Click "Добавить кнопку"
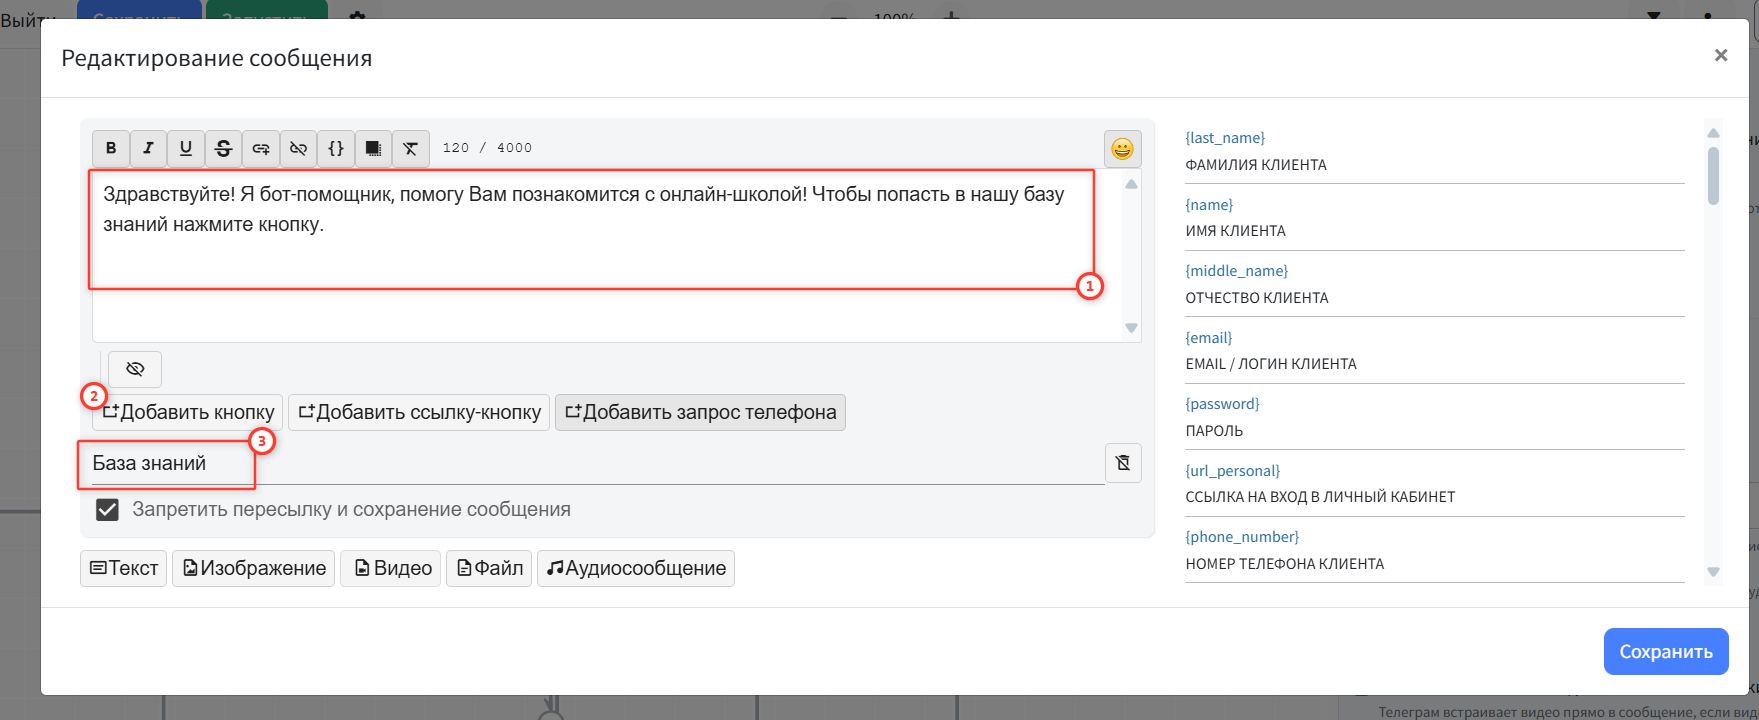1759x720 pixels. (188, 412)
